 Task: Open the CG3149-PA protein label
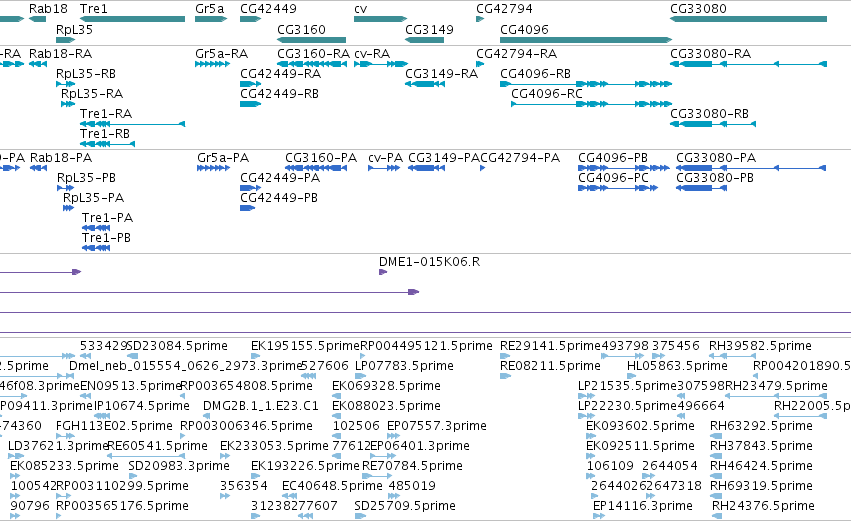click(x=444, y=158)
